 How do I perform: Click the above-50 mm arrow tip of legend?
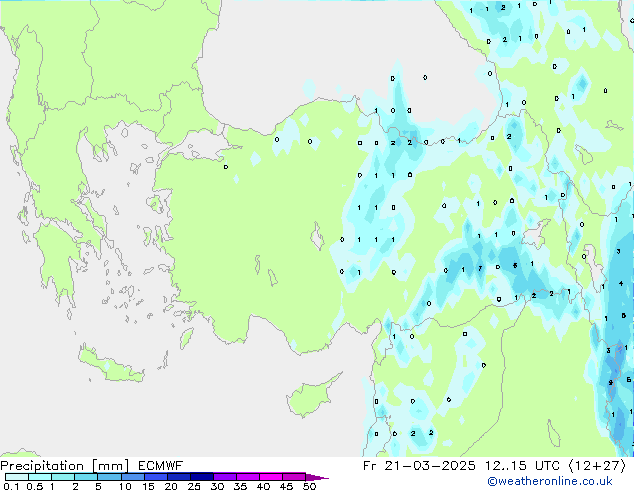[317, 478]
